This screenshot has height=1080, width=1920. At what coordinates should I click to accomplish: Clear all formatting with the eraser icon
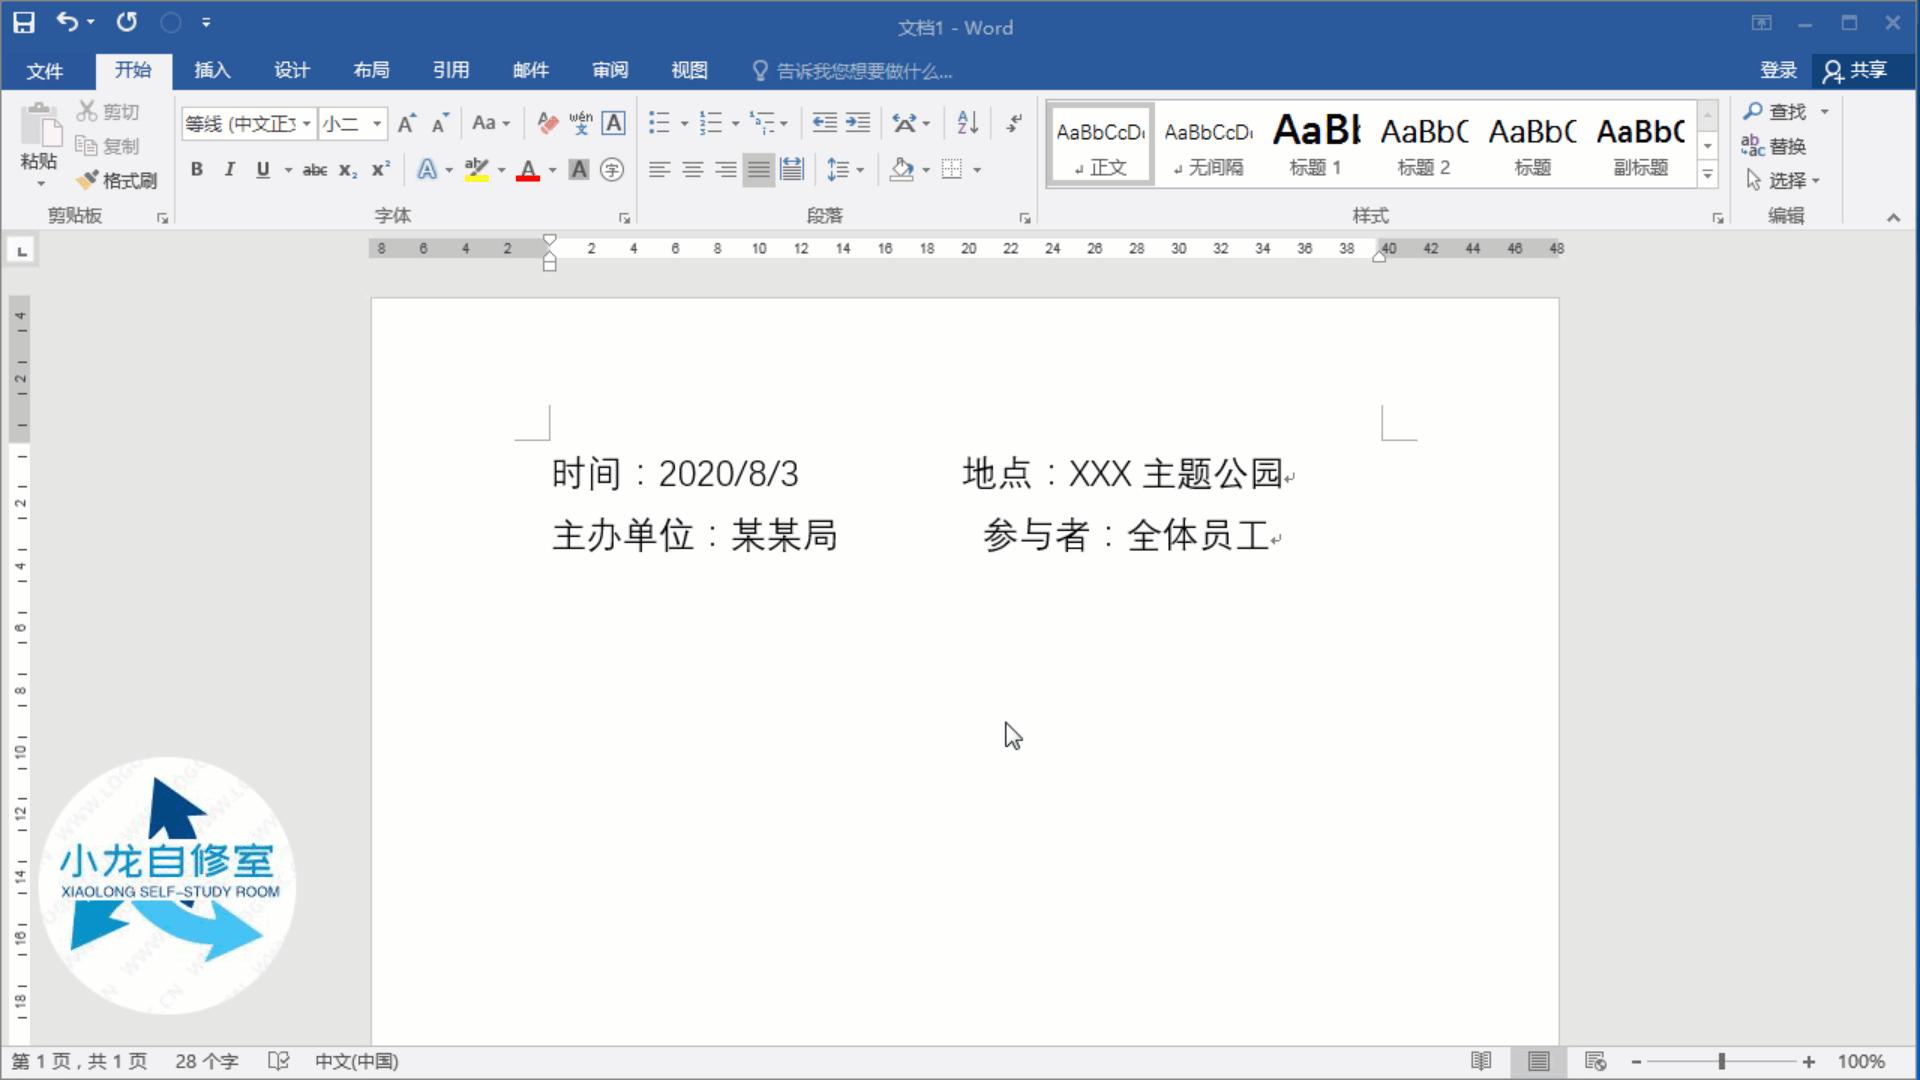pyautogui.click(x=546, y=122)
